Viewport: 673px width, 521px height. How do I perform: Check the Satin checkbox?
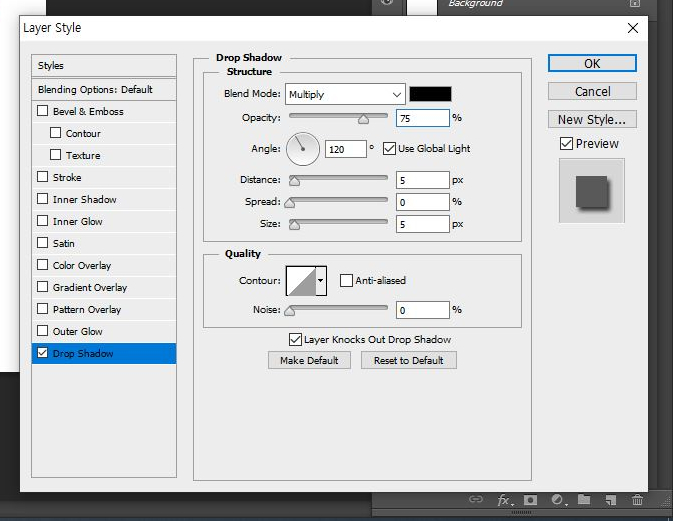(42, 242)
